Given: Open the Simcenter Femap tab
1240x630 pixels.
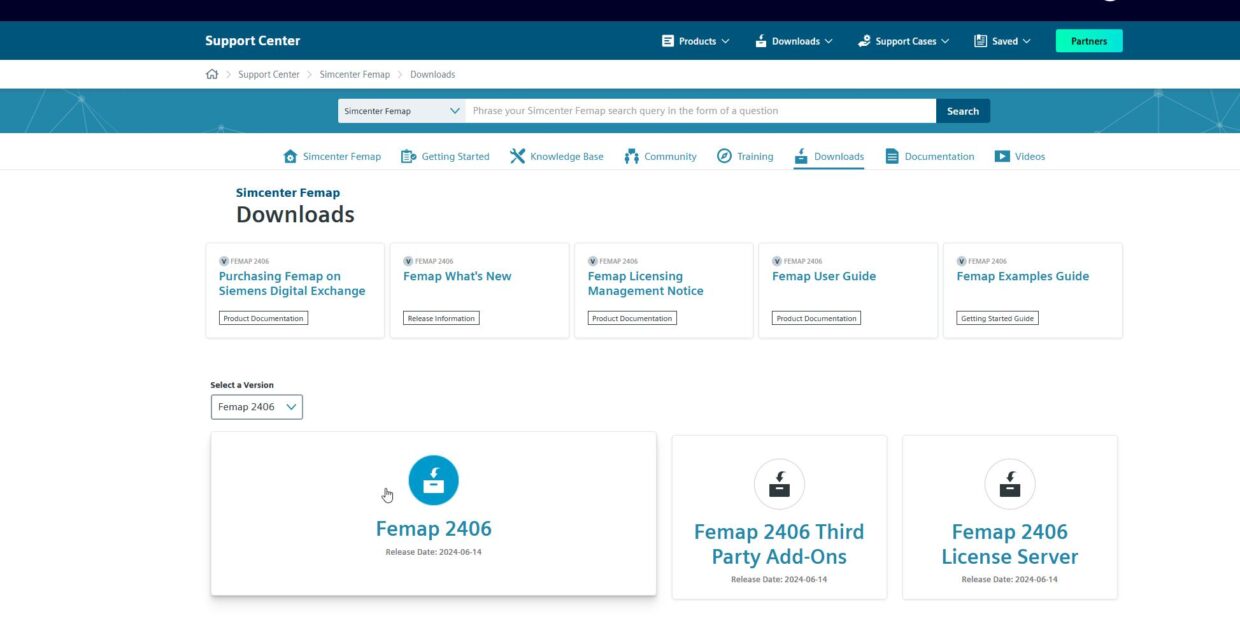Looking at the screenshot, I should click(332, 156).
